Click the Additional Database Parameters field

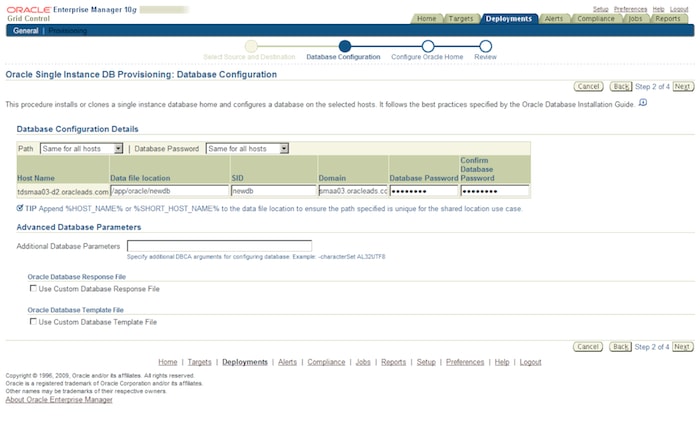tap(219, 246)
